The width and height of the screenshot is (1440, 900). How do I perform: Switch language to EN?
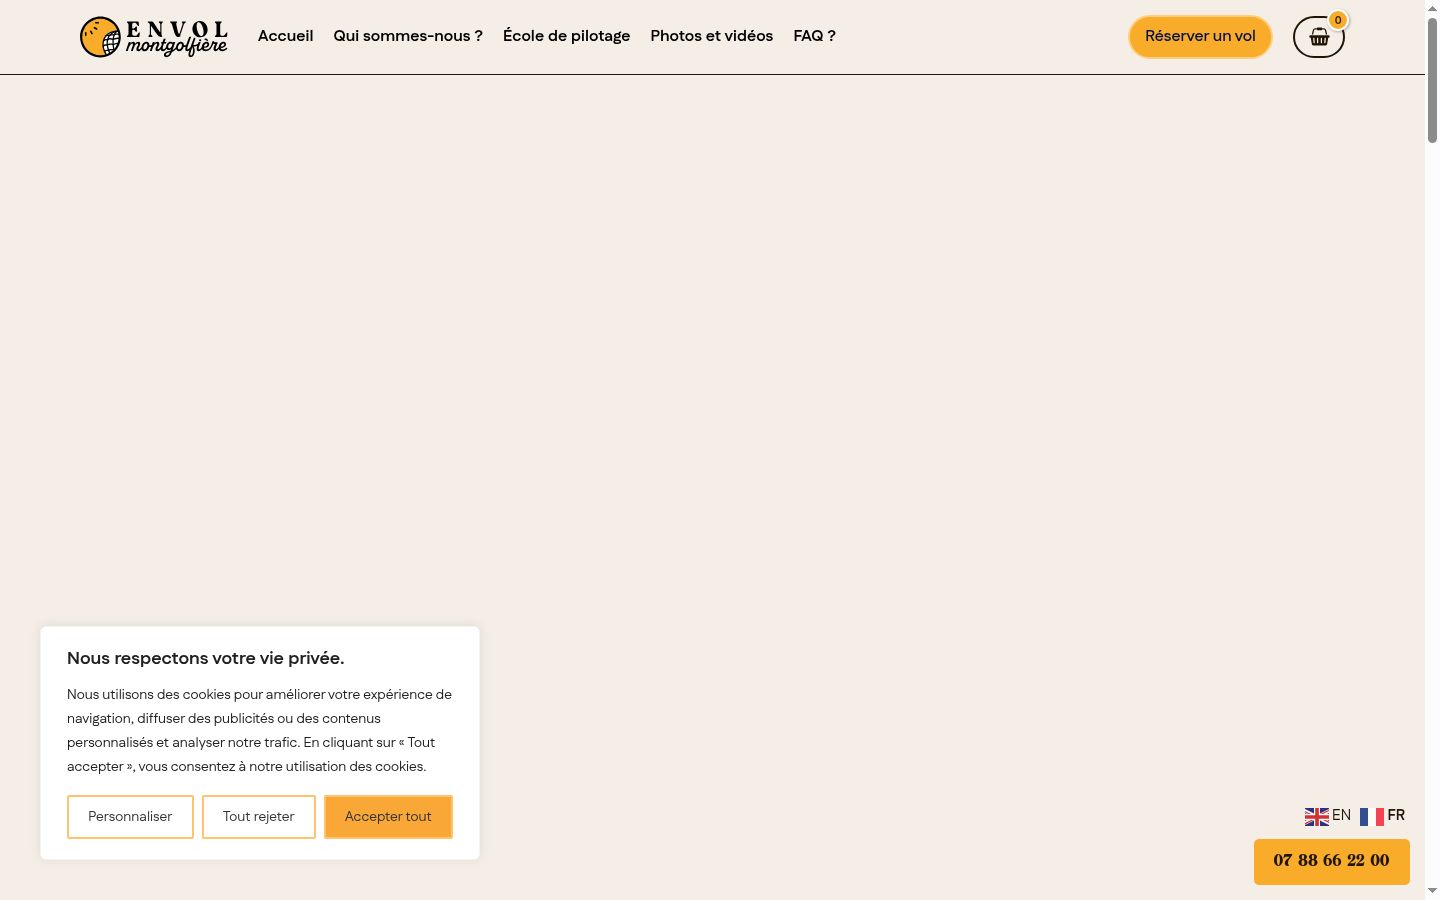(x=1341, y=815)
